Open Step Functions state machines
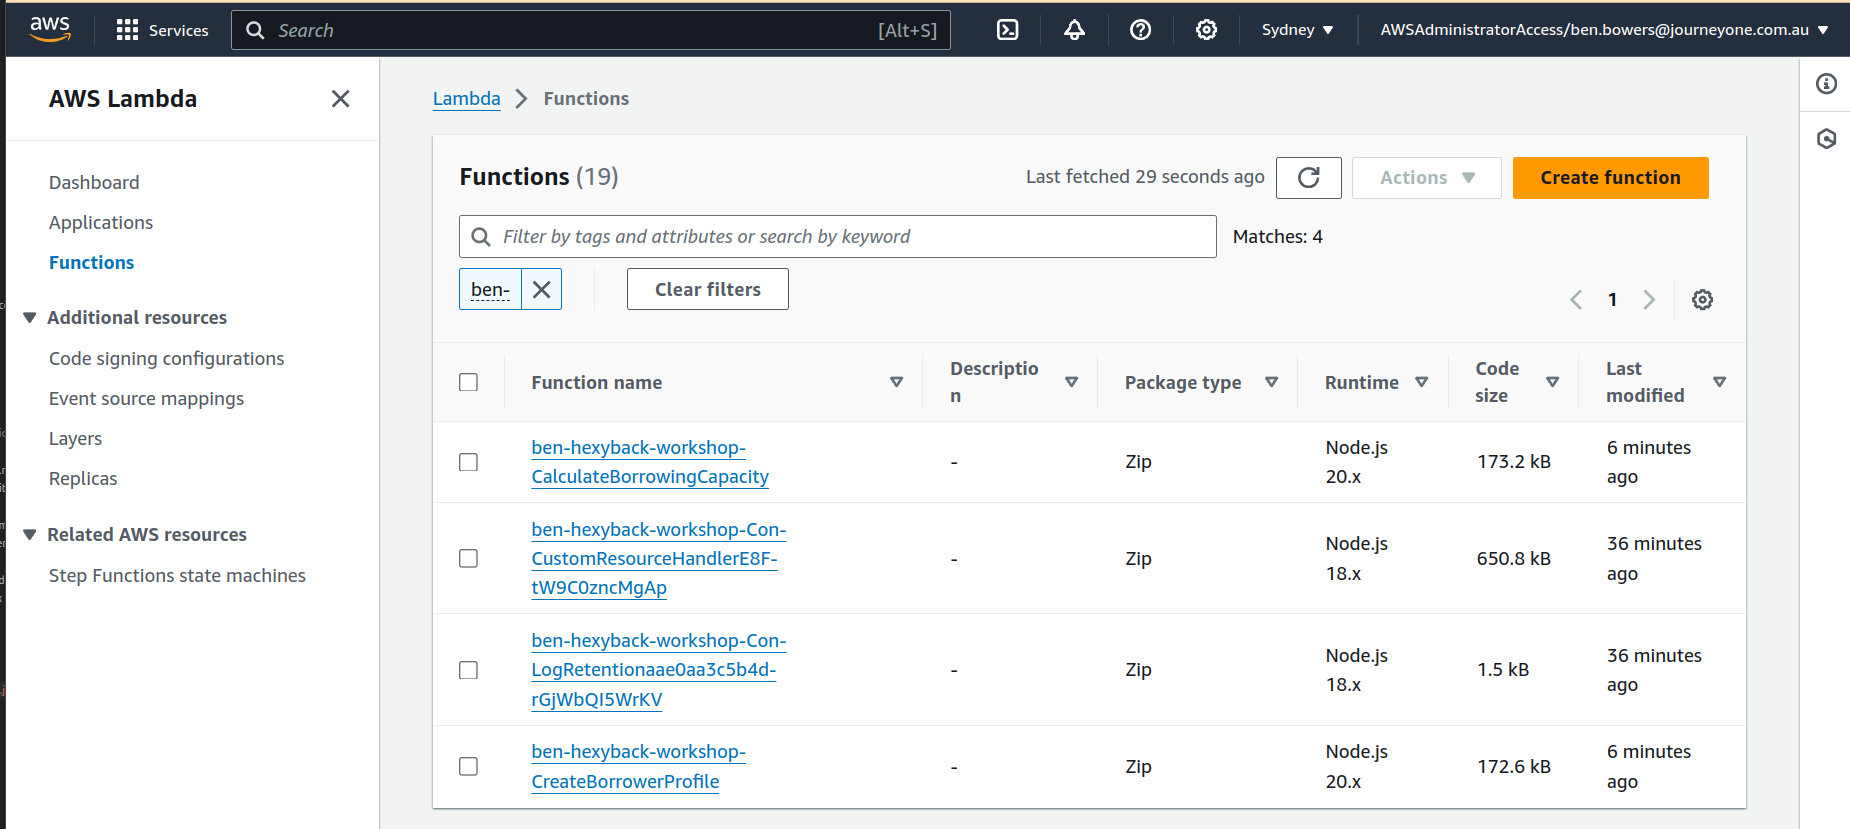The height and width of the screenshot is (829, 1850). pyautogui.click(x=177, y=576)
